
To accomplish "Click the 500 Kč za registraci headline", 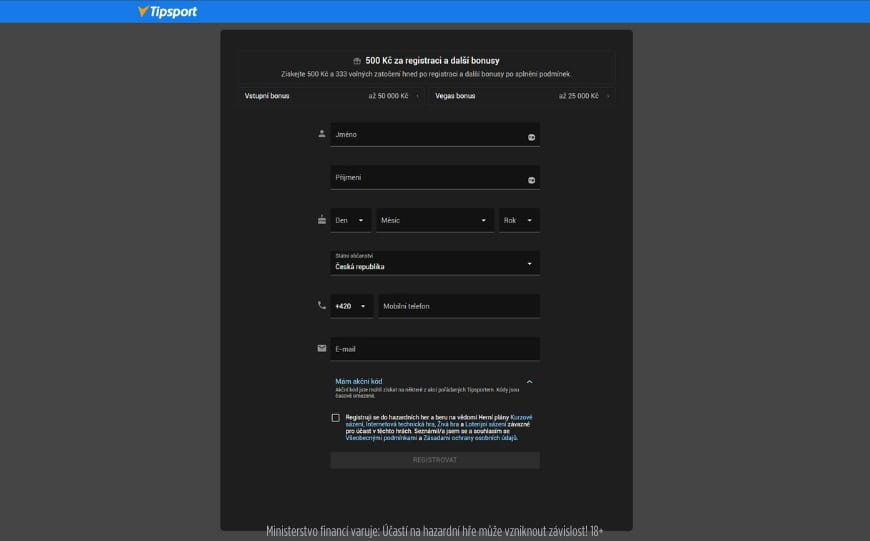I will 432,60.
